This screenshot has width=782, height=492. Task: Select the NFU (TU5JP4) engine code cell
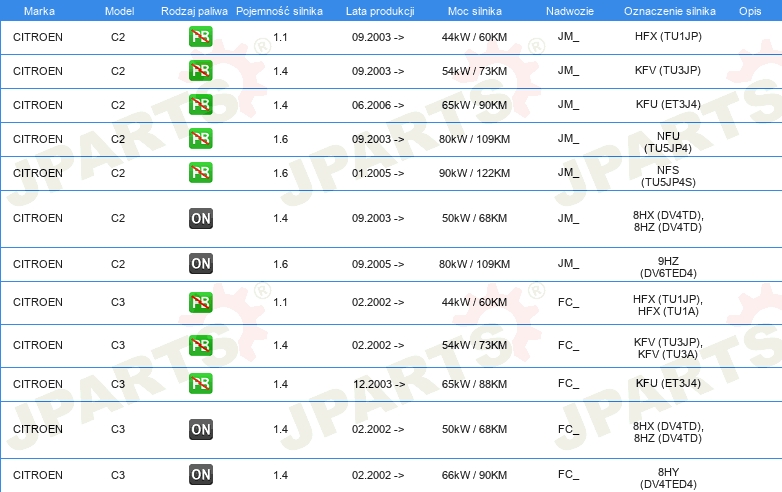pos(668,142)
